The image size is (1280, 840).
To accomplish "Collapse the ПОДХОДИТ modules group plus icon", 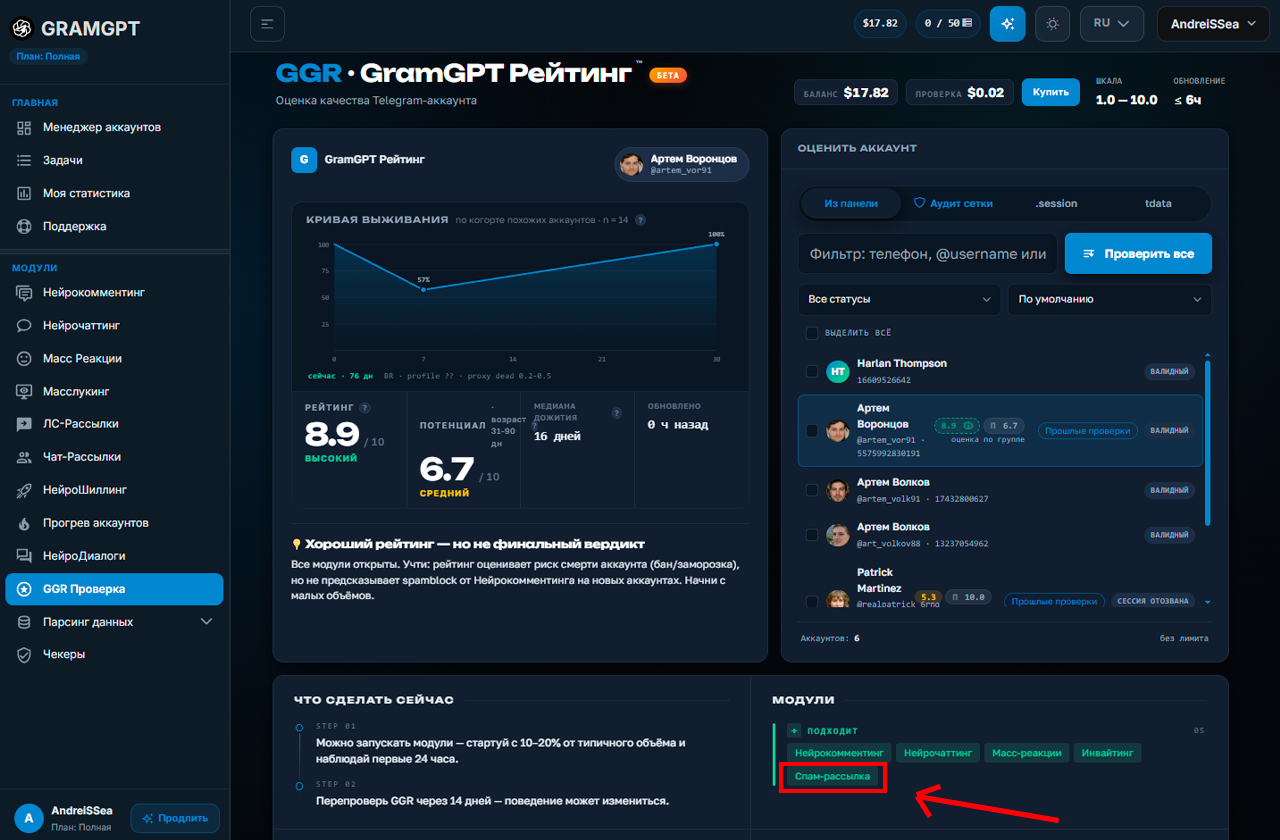I will (794, 731).
